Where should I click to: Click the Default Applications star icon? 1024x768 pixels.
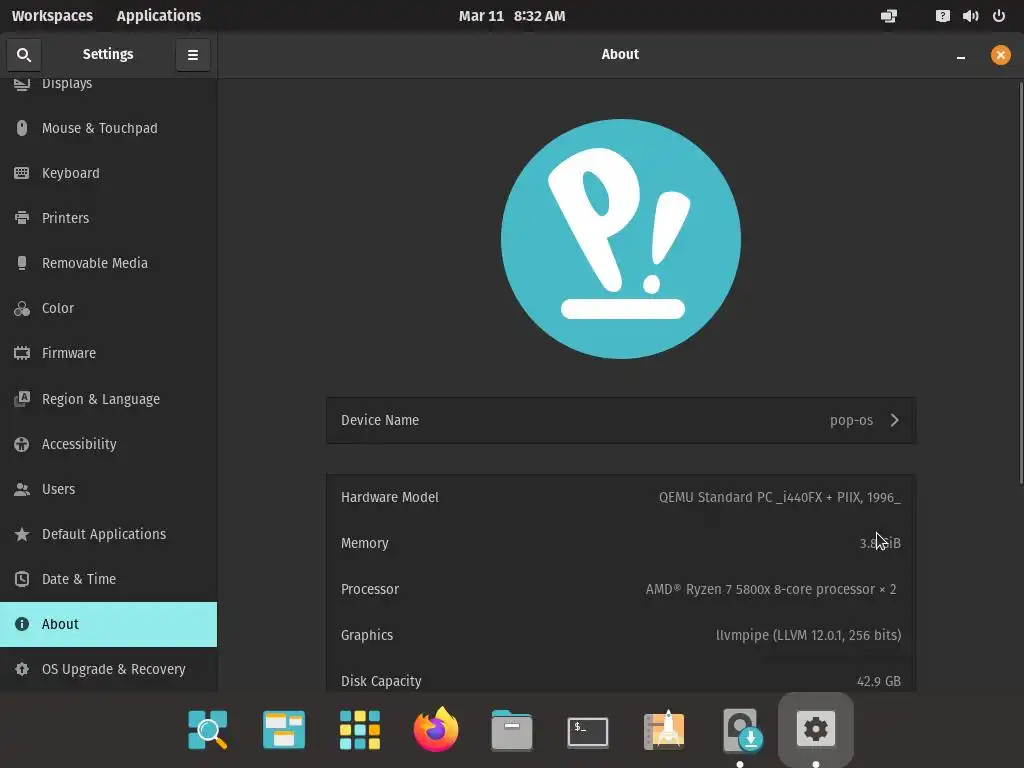click(22, 534)
